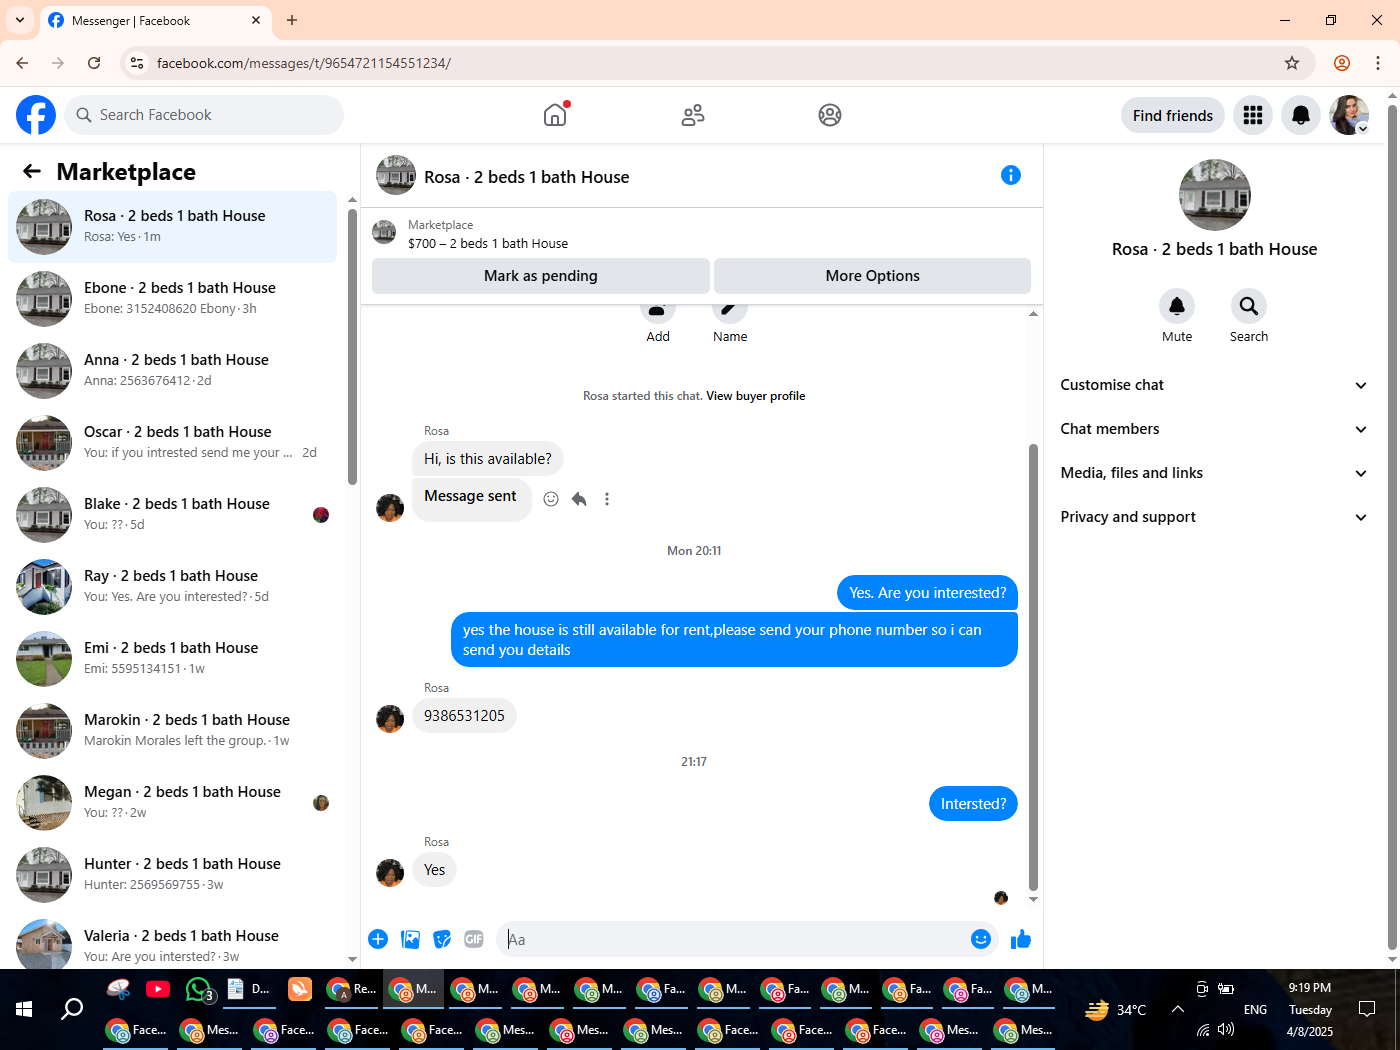The height and width of the screenshot is (1050, 1400).
Task: Expand Media, files and links section
Action: [1214, 473]
